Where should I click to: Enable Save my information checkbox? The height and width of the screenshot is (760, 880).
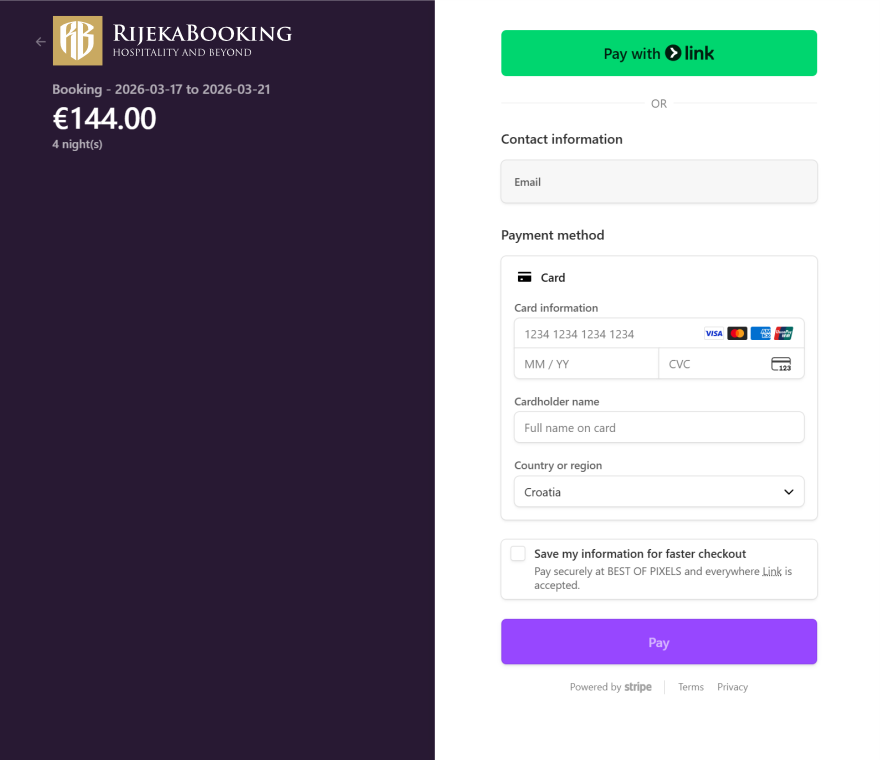coord(518,554)
